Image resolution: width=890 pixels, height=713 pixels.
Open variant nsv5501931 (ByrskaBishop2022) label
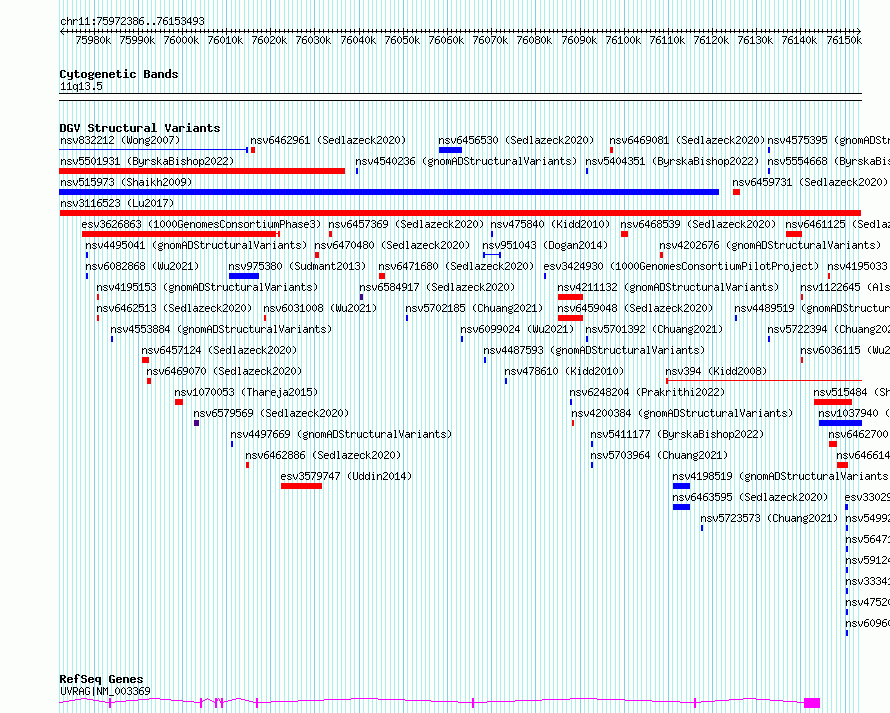pyautogui.click(x=147, y=161)
